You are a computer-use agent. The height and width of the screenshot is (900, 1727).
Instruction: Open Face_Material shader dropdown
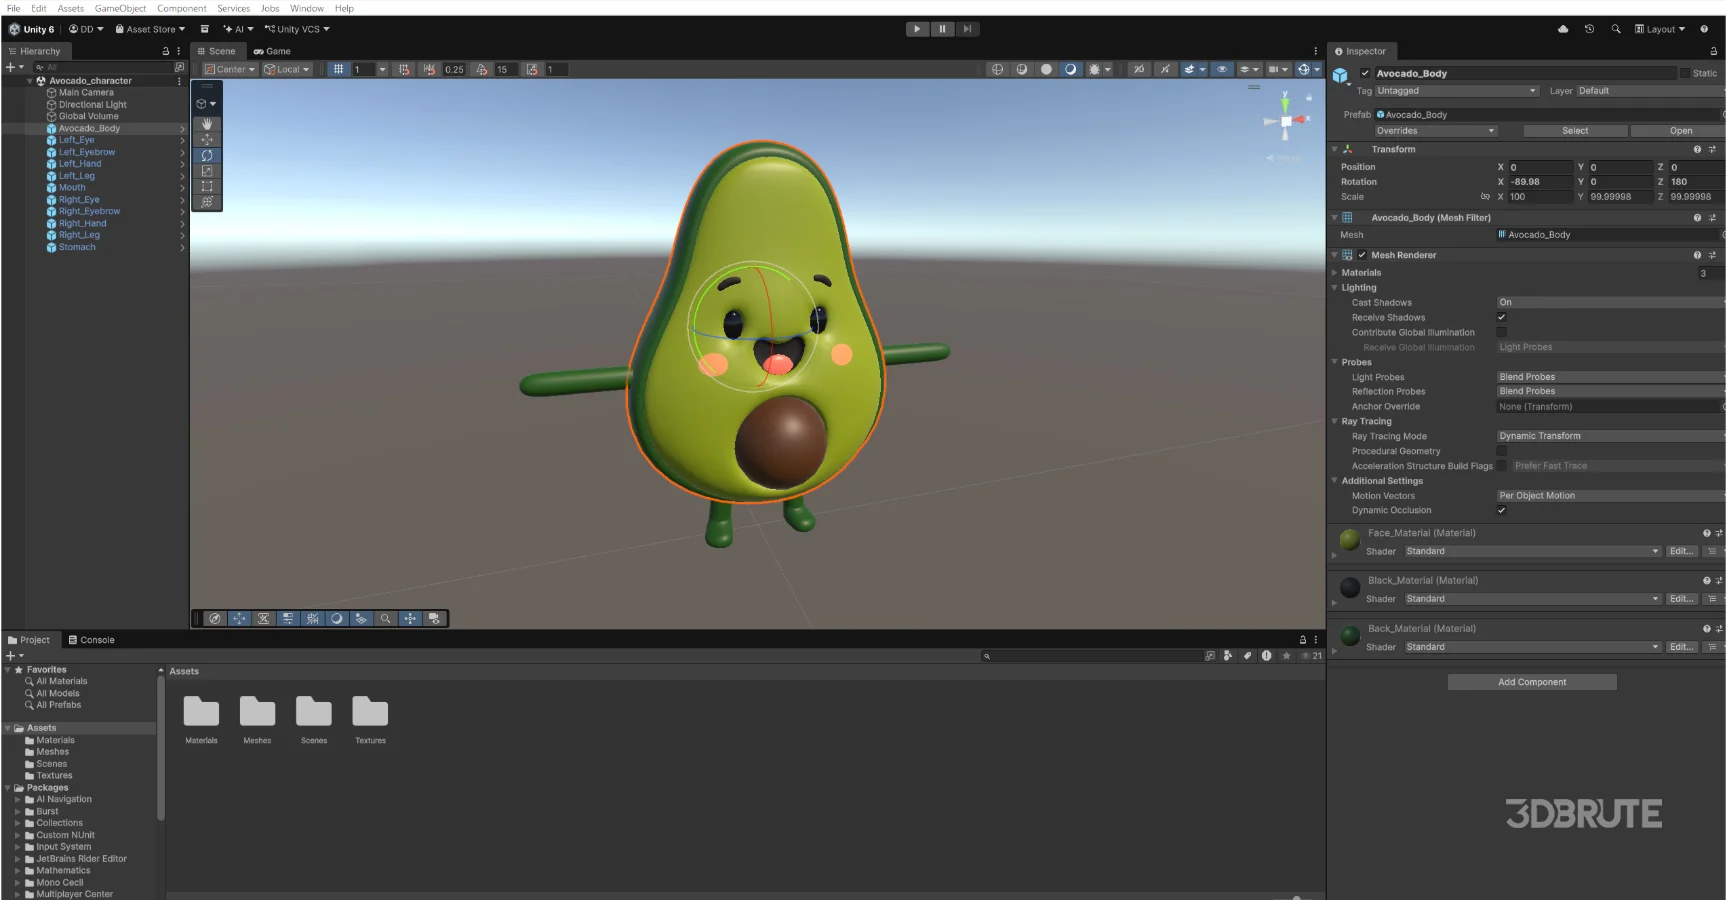coord(1532,551)
